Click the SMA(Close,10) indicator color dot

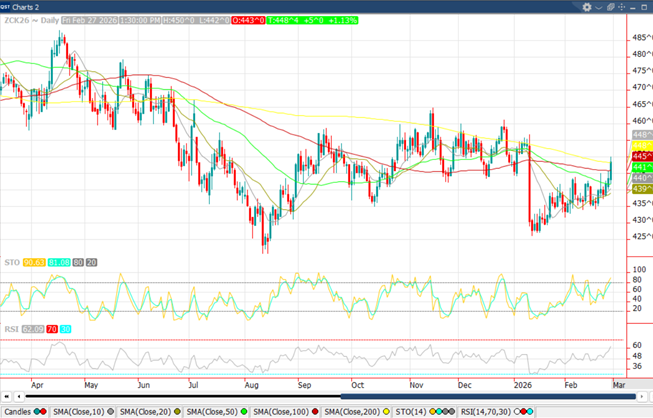[111, 411]
